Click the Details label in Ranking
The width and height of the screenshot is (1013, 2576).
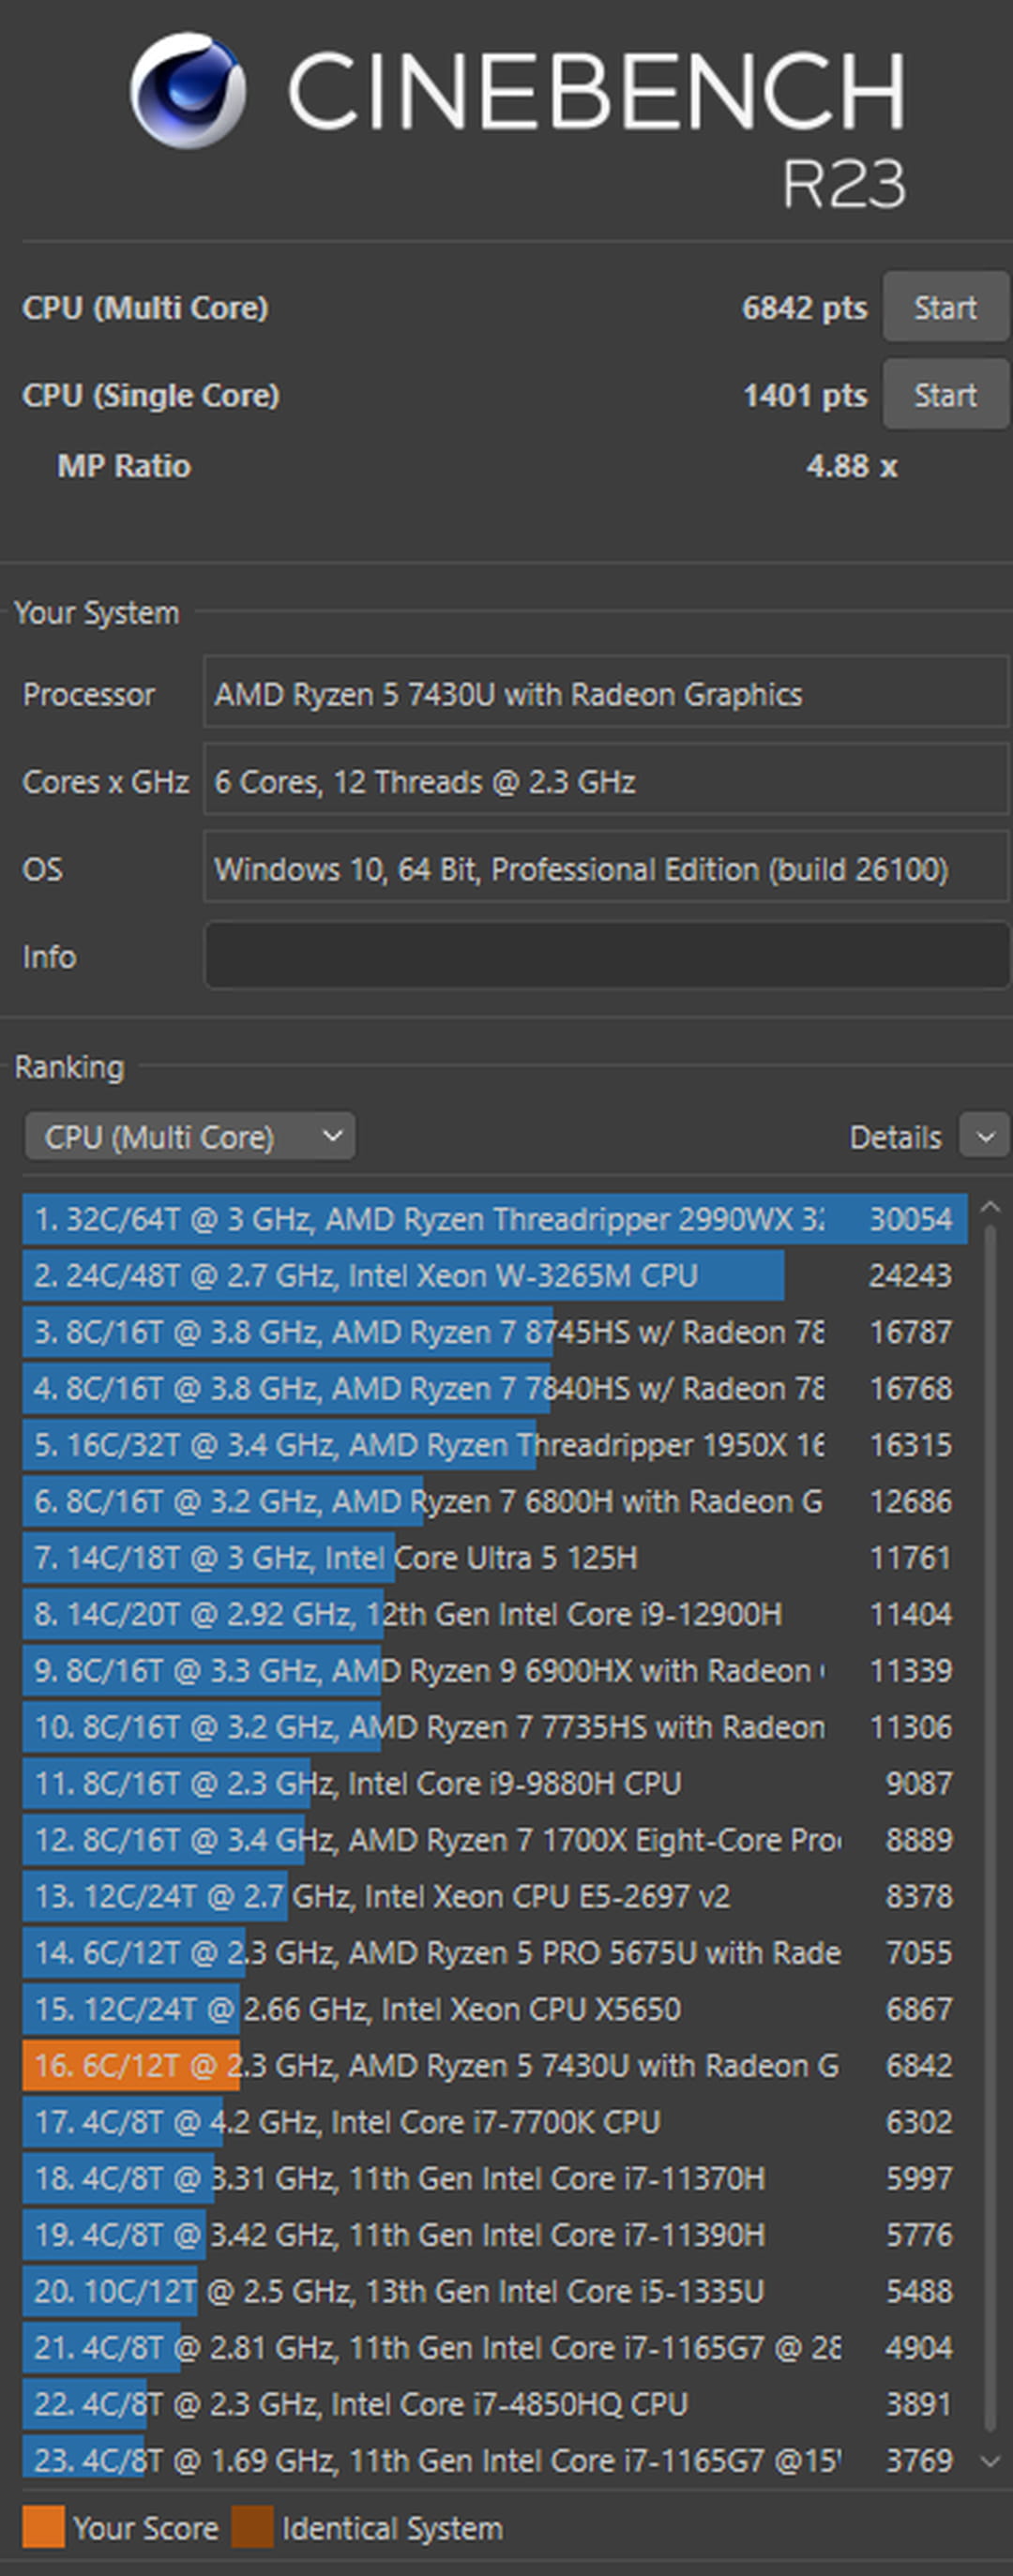pyautogui.click(x=895, y=1138)
